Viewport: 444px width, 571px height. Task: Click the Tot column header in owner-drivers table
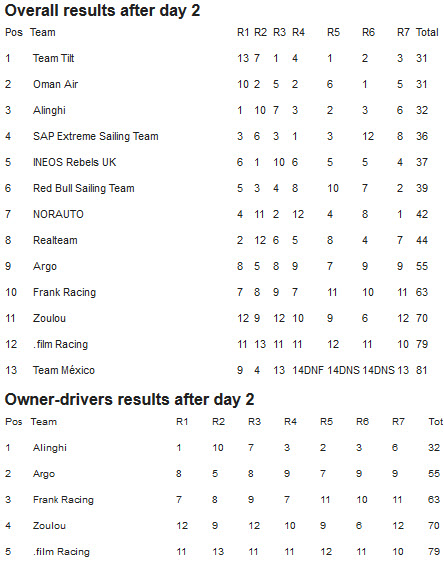pyautogui.click(x=435, y=422)
